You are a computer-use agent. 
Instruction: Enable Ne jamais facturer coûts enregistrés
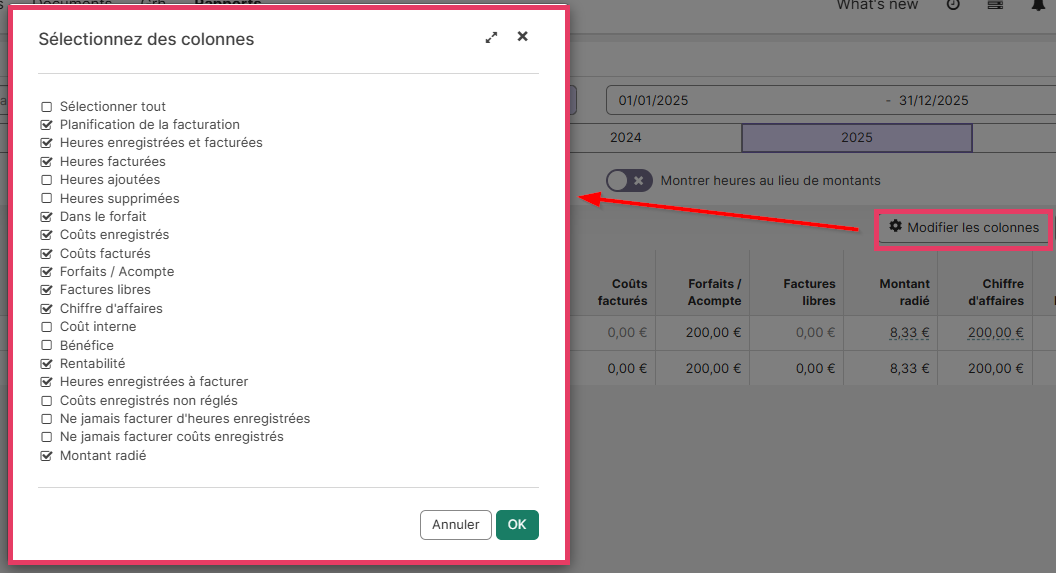46,437
